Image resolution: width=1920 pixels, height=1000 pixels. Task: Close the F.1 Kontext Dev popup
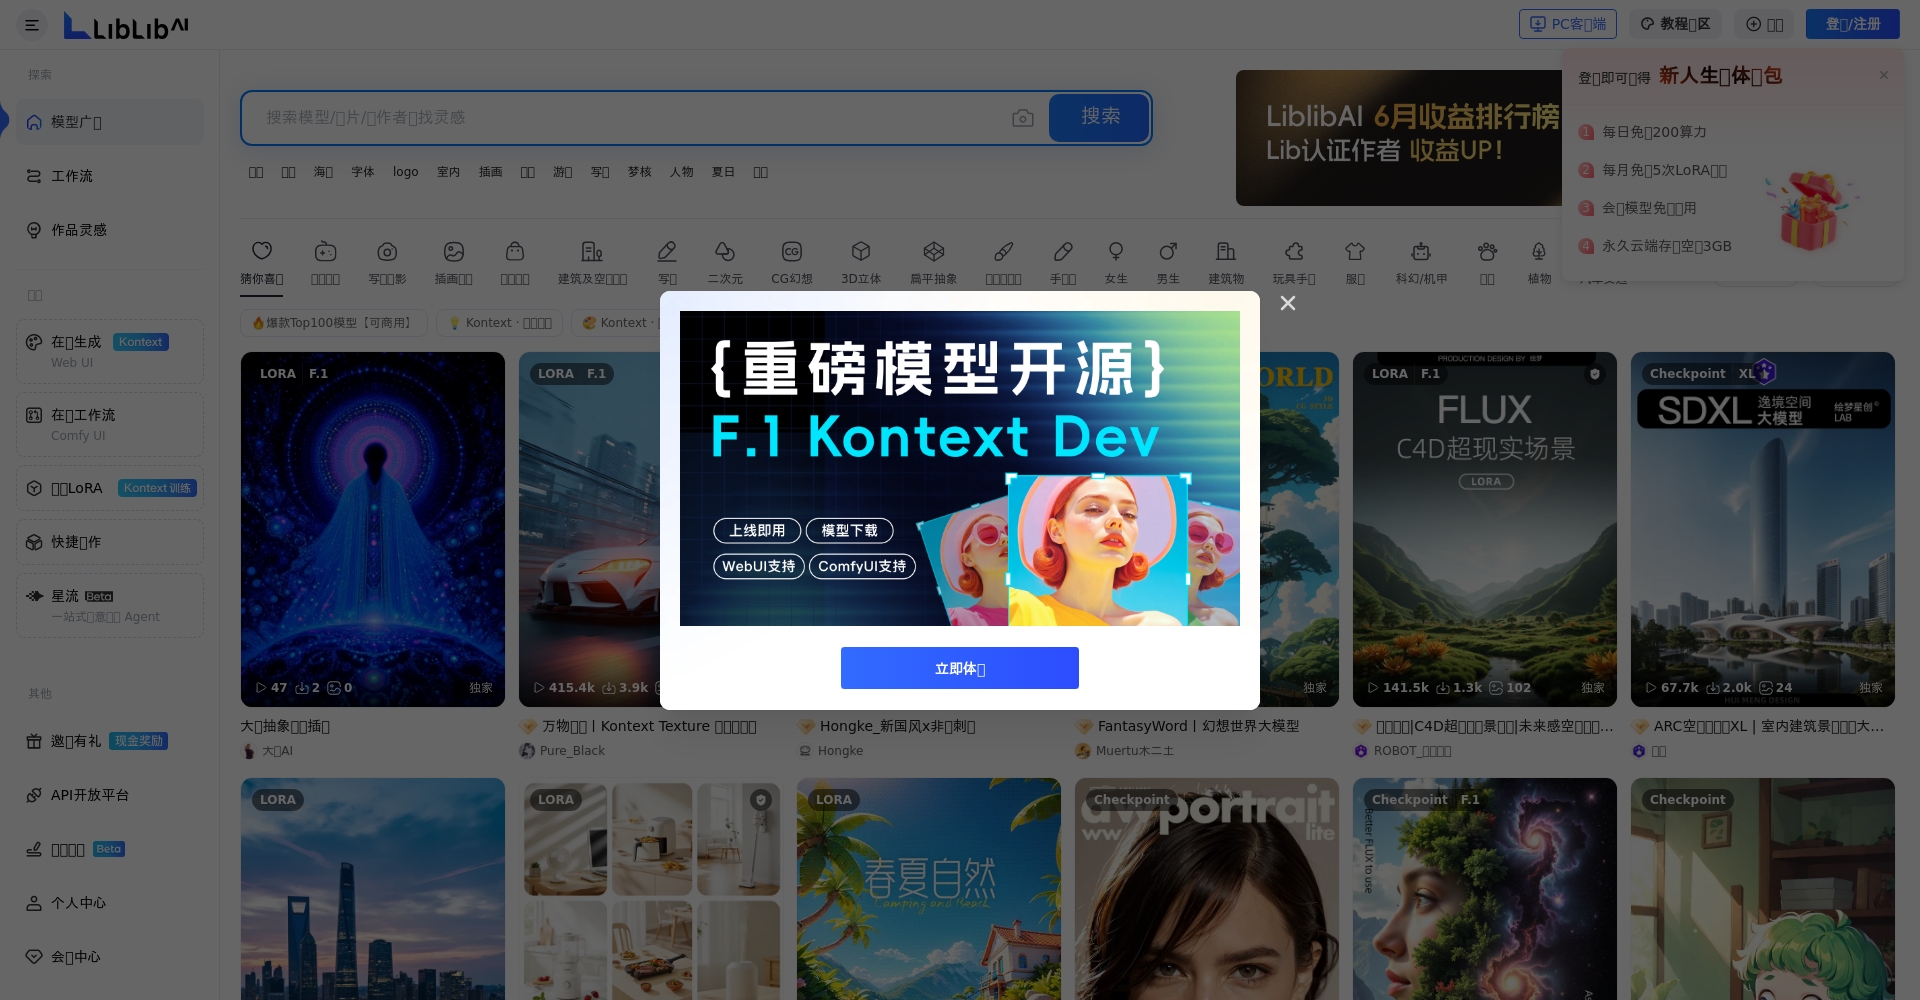click(1288, 303)
